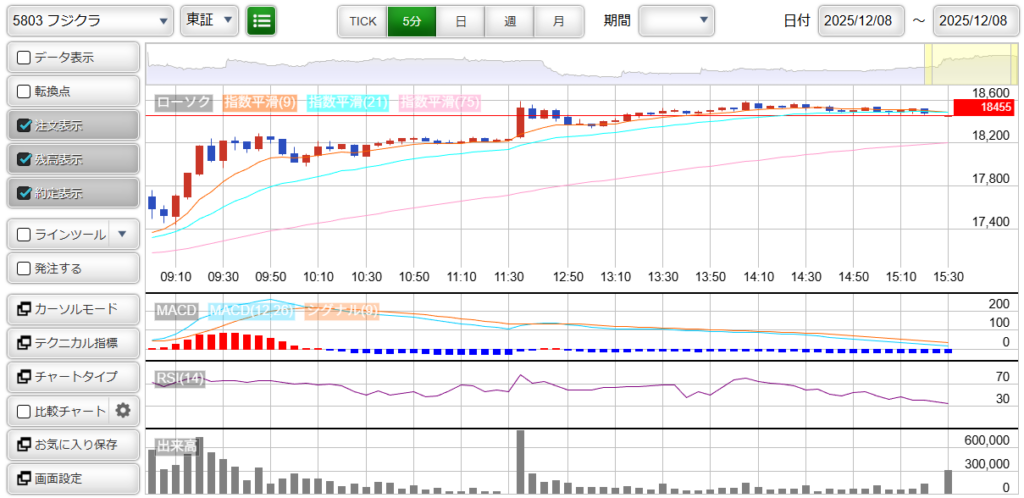Open the 東証 market dropdown

click(x=210, y=20)
